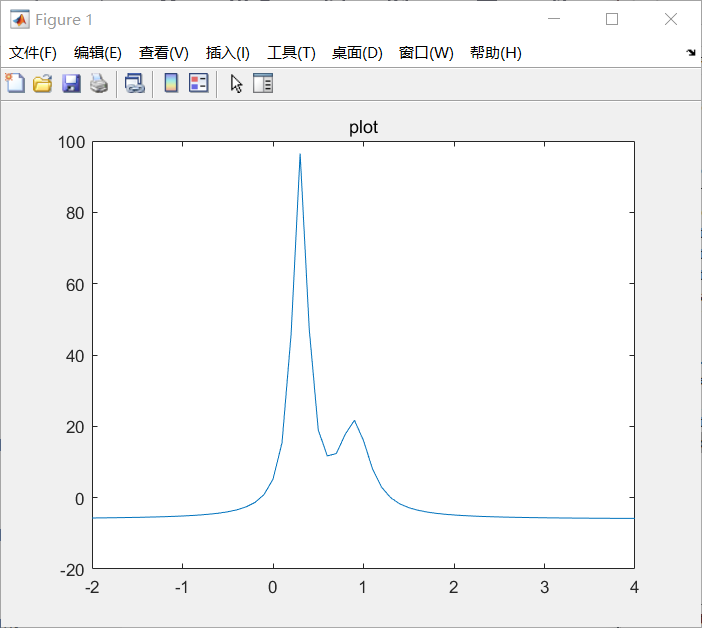
Task: Click the x-axis label 3
Action: [544, 587]
